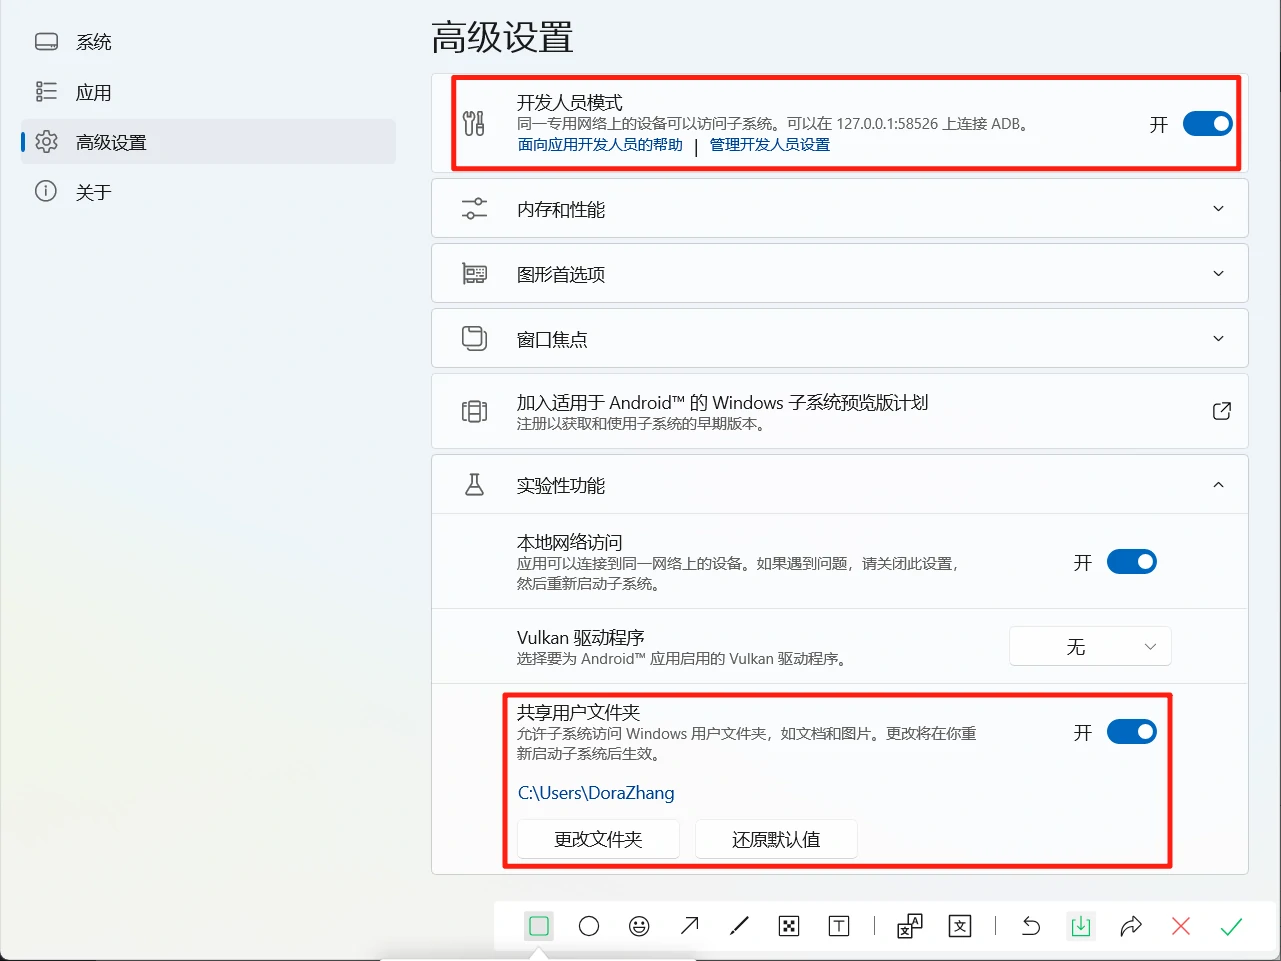Select the ellipse annotation tool
1281x961 pixels.
pyautogui.click(x=589, y=926)
